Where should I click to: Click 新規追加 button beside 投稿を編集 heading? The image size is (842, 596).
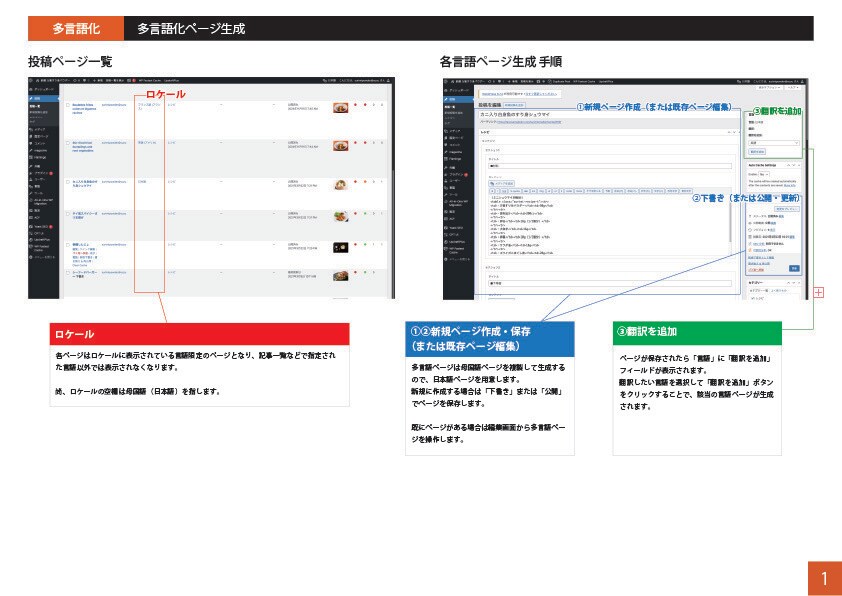click(x=514, y=105)
